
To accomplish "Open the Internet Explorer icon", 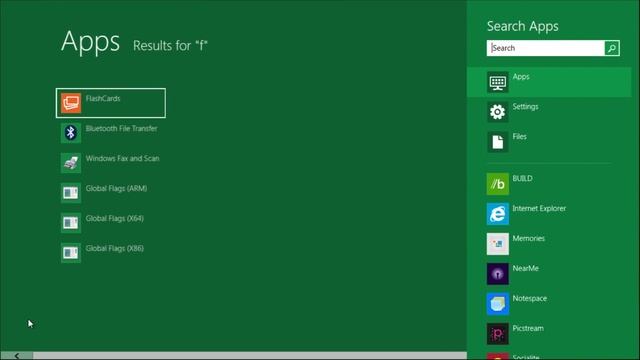I will (498, 214).
